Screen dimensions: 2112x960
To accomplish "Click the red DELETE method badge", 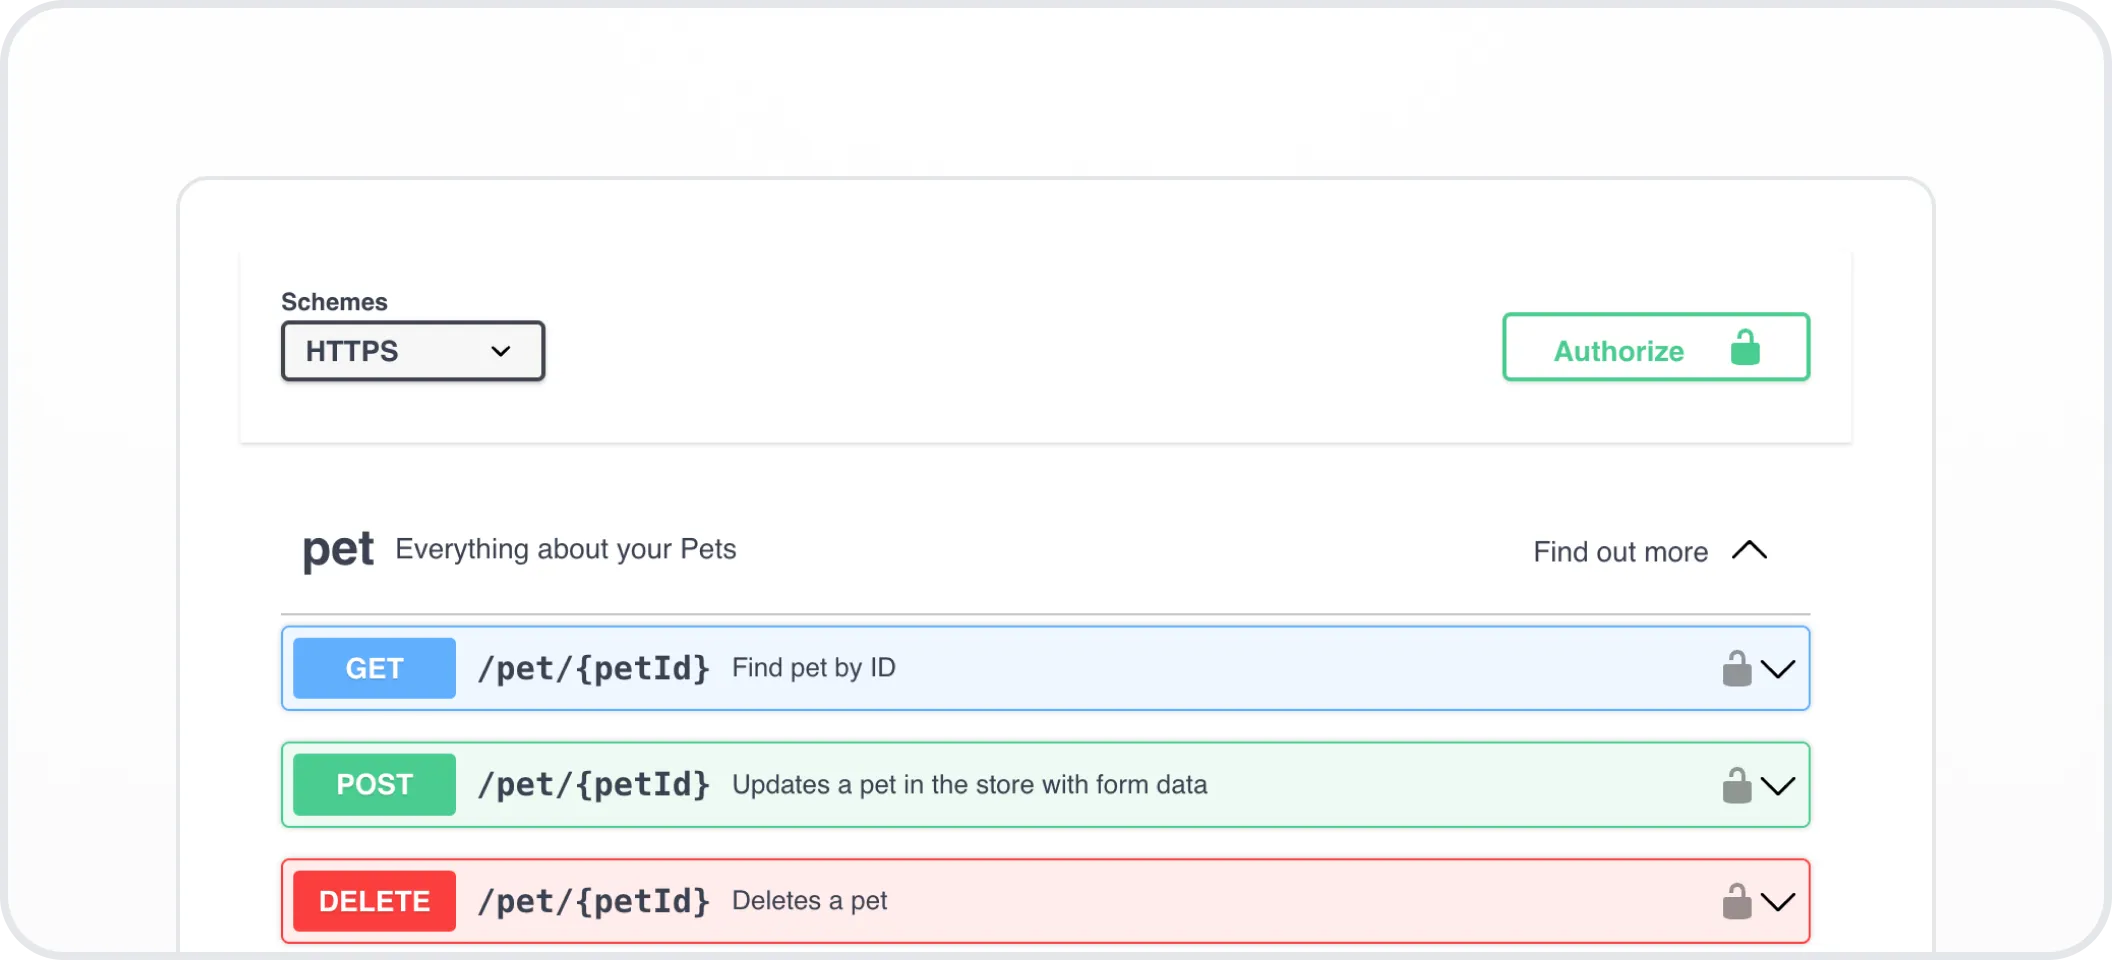I will [x=375, y=901].
